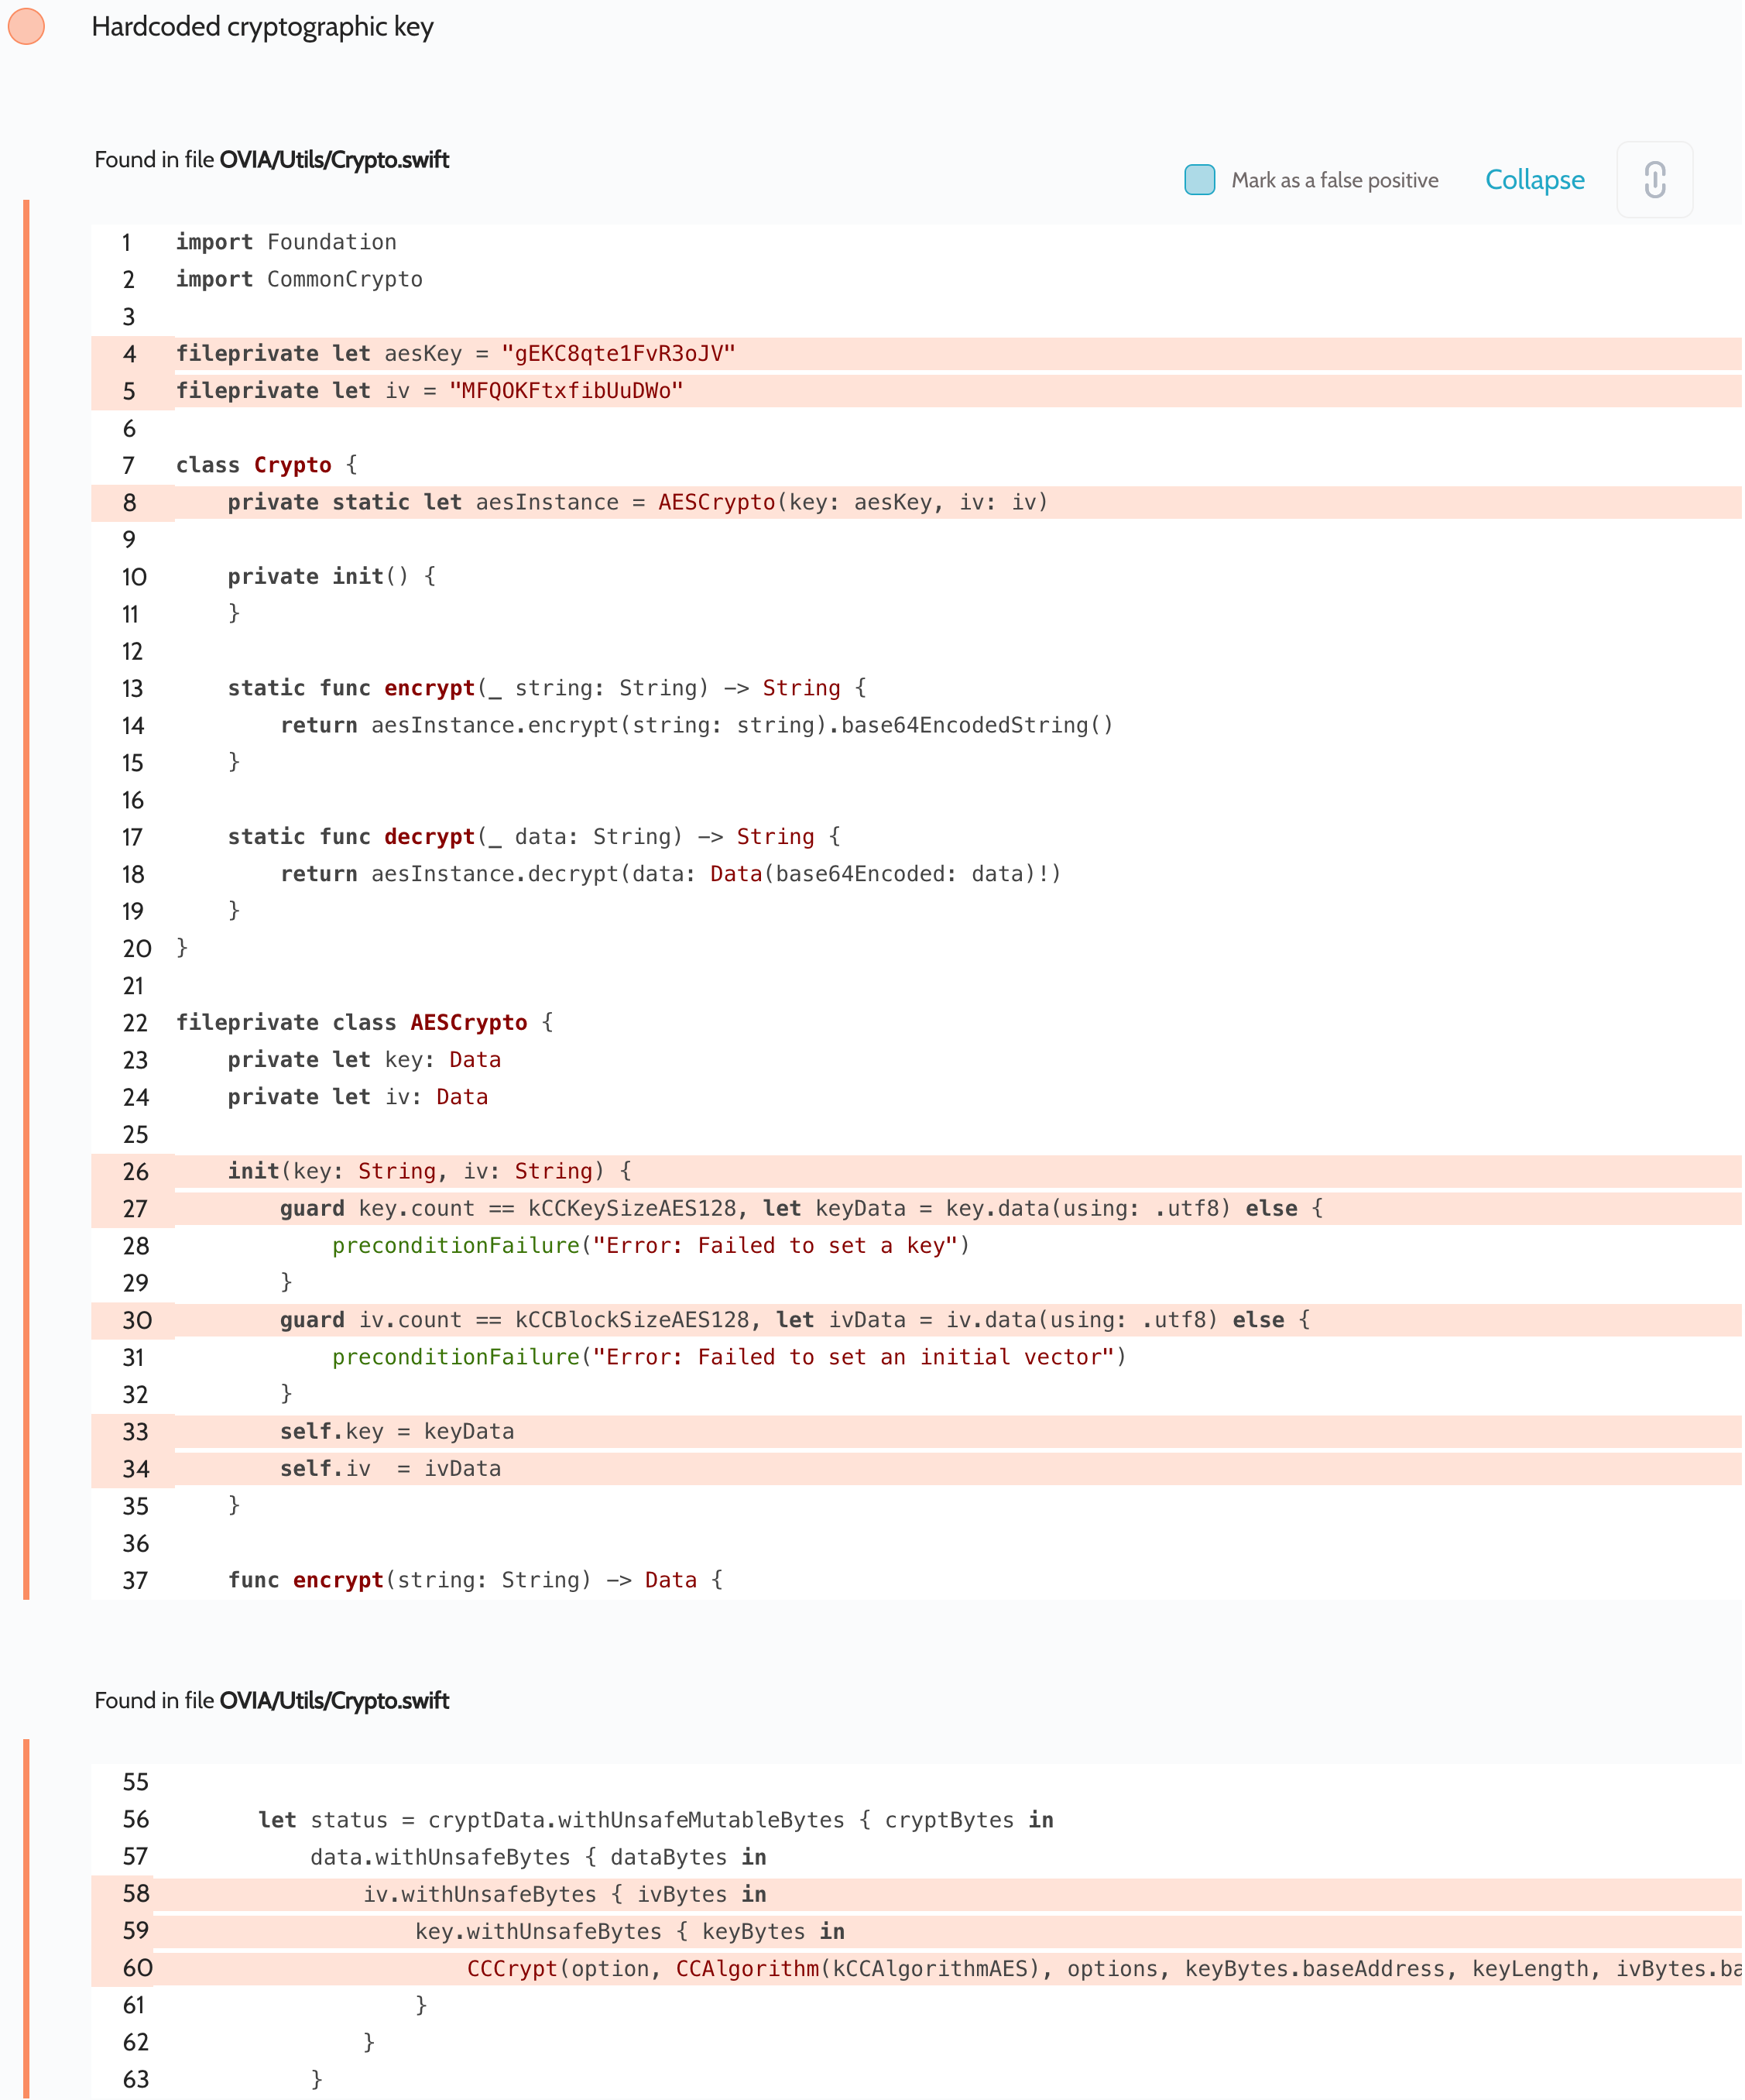The height and width of the screenshot is (2100, 1745).
Task: Click the 'self.key = keyData' line
Action: click(x=396, y=1432)
